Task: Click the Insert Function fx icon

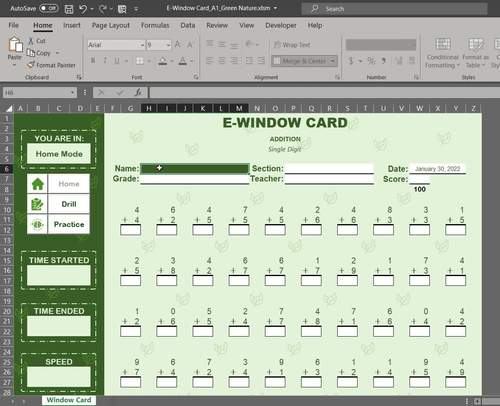Action: [x=138, y=93]
